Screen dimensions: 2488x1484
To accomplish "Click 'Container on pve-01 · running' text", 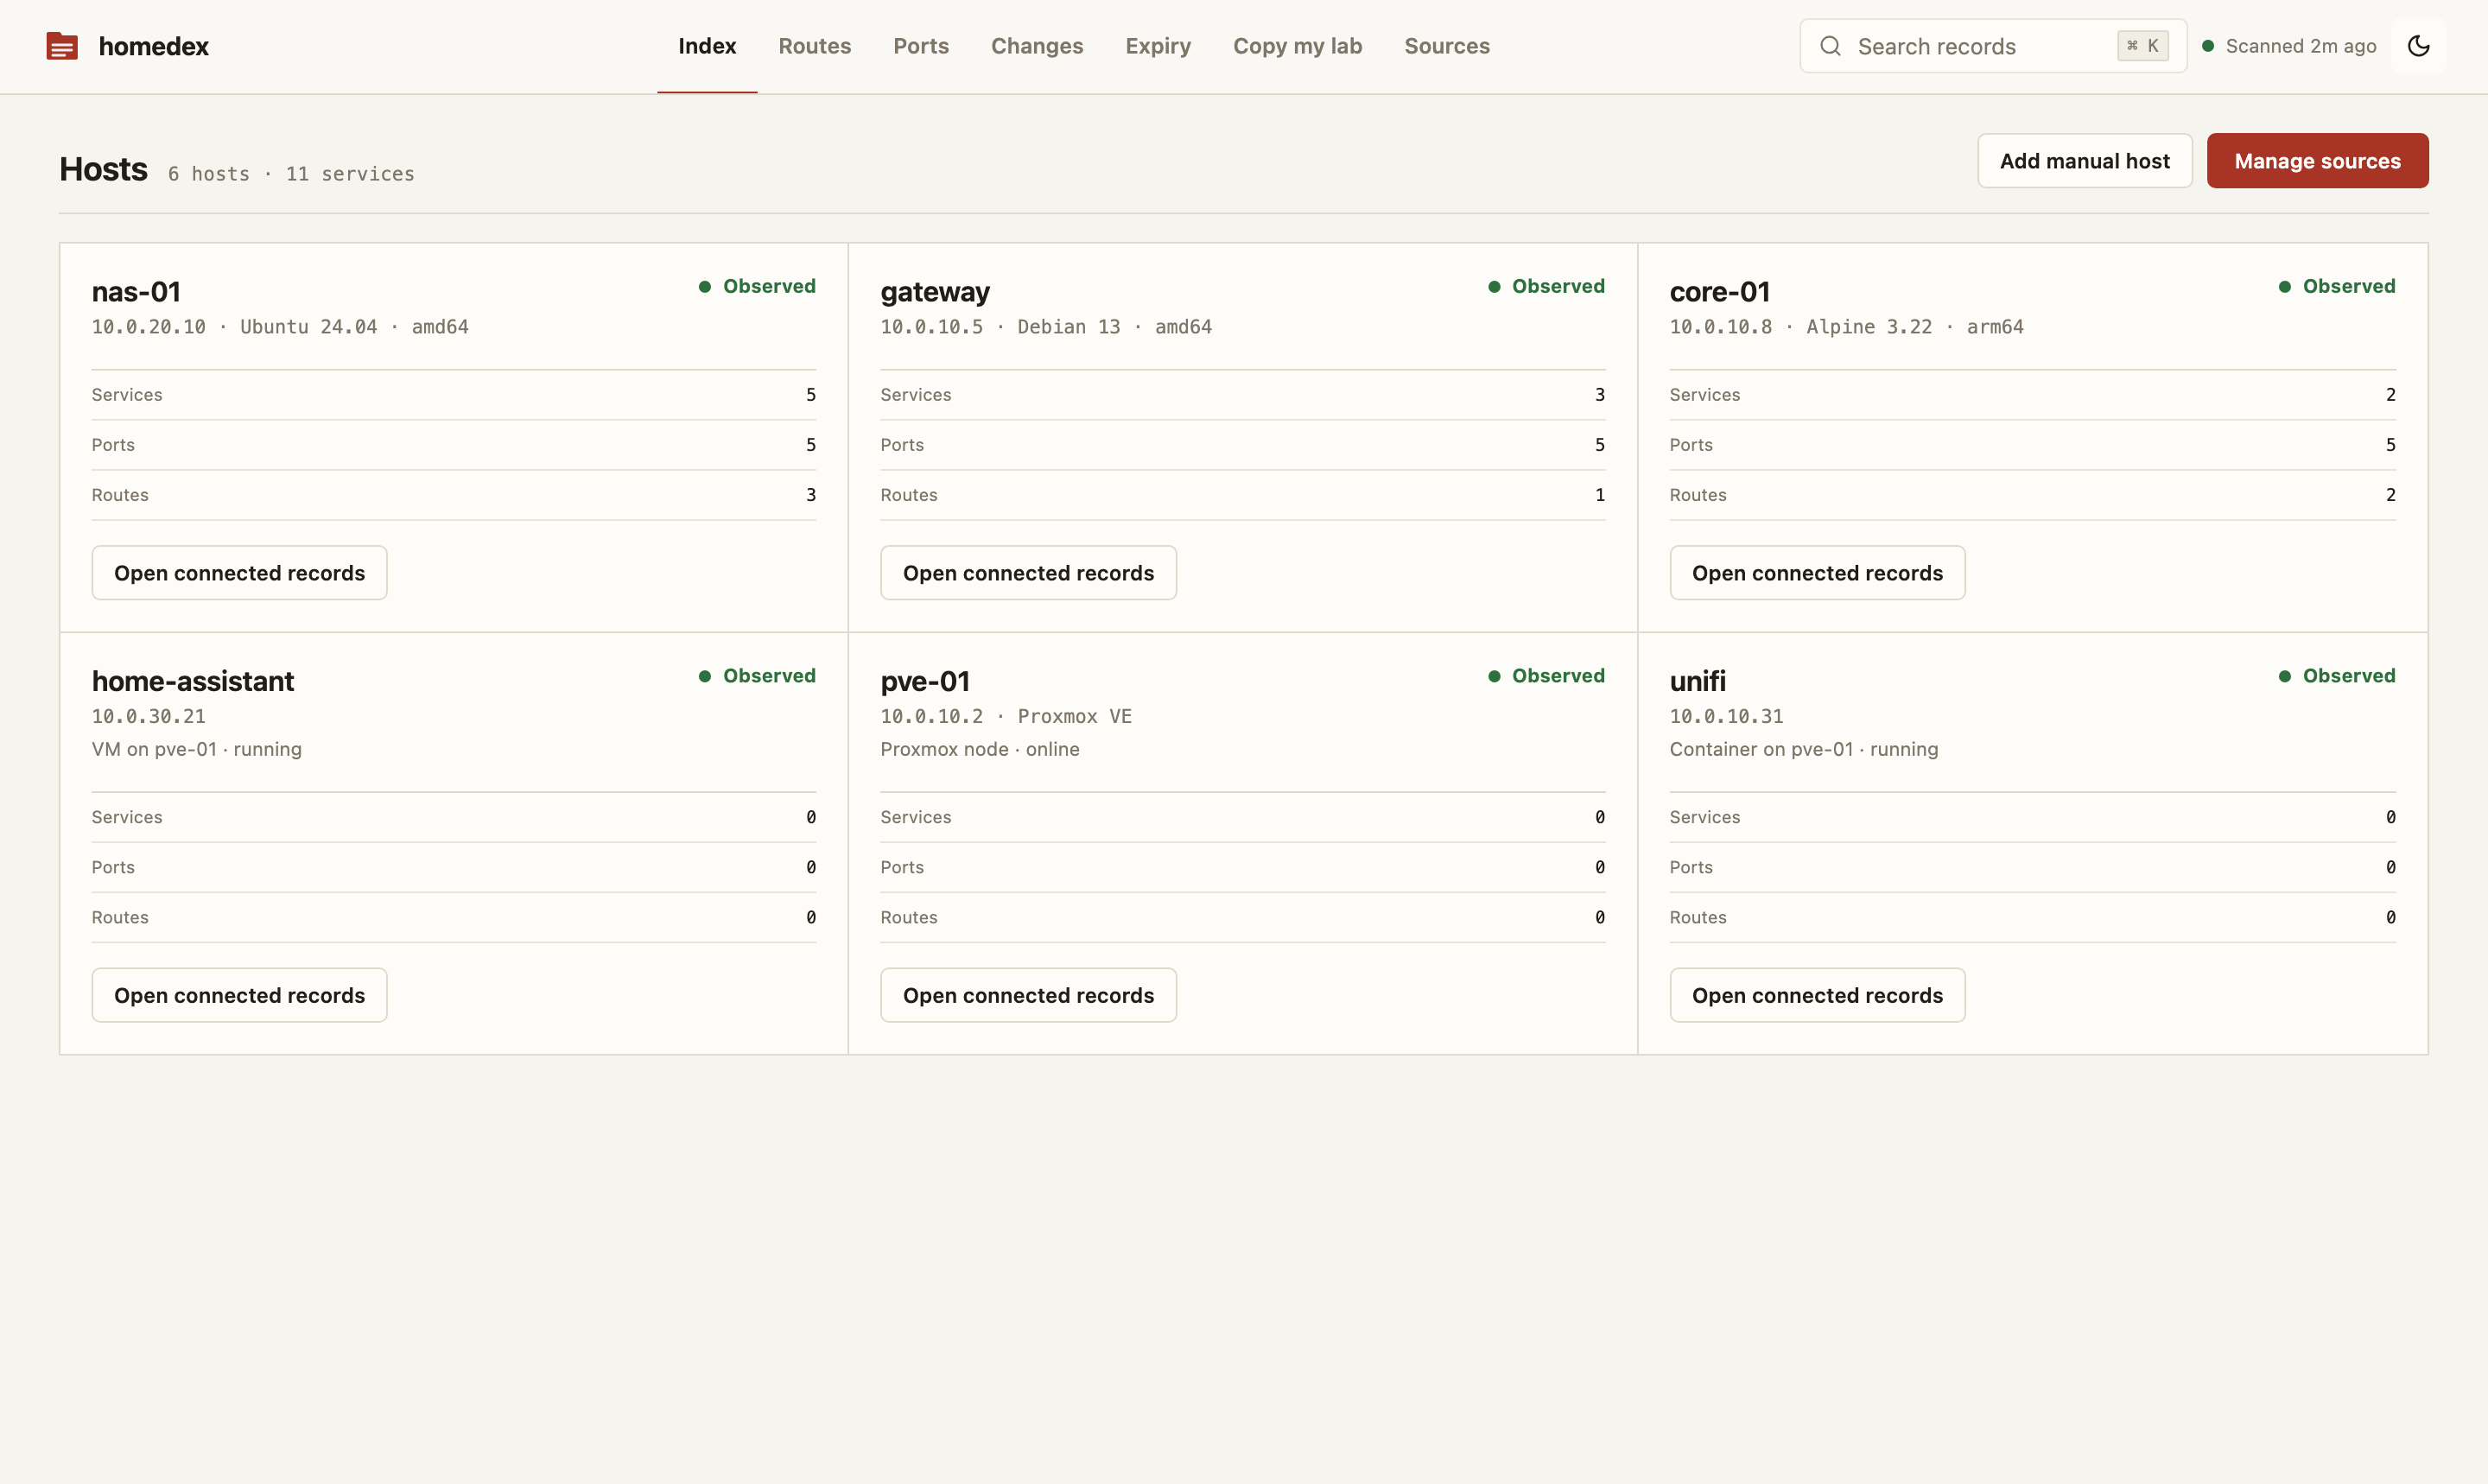I will [x=1804, y=749].
